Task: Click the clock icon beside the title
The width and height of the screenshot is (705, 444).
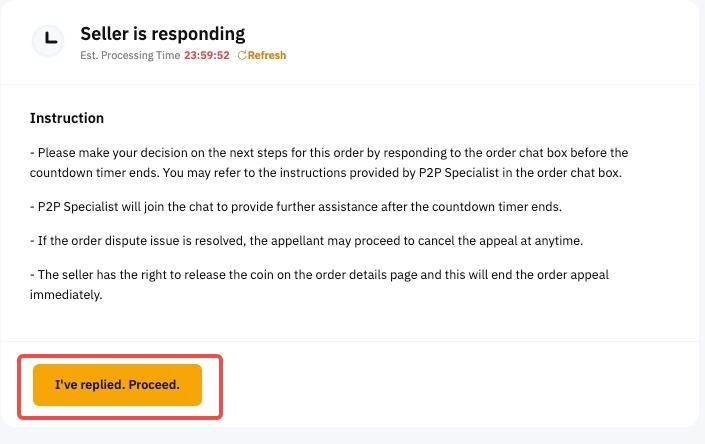Action: point(46,41)
